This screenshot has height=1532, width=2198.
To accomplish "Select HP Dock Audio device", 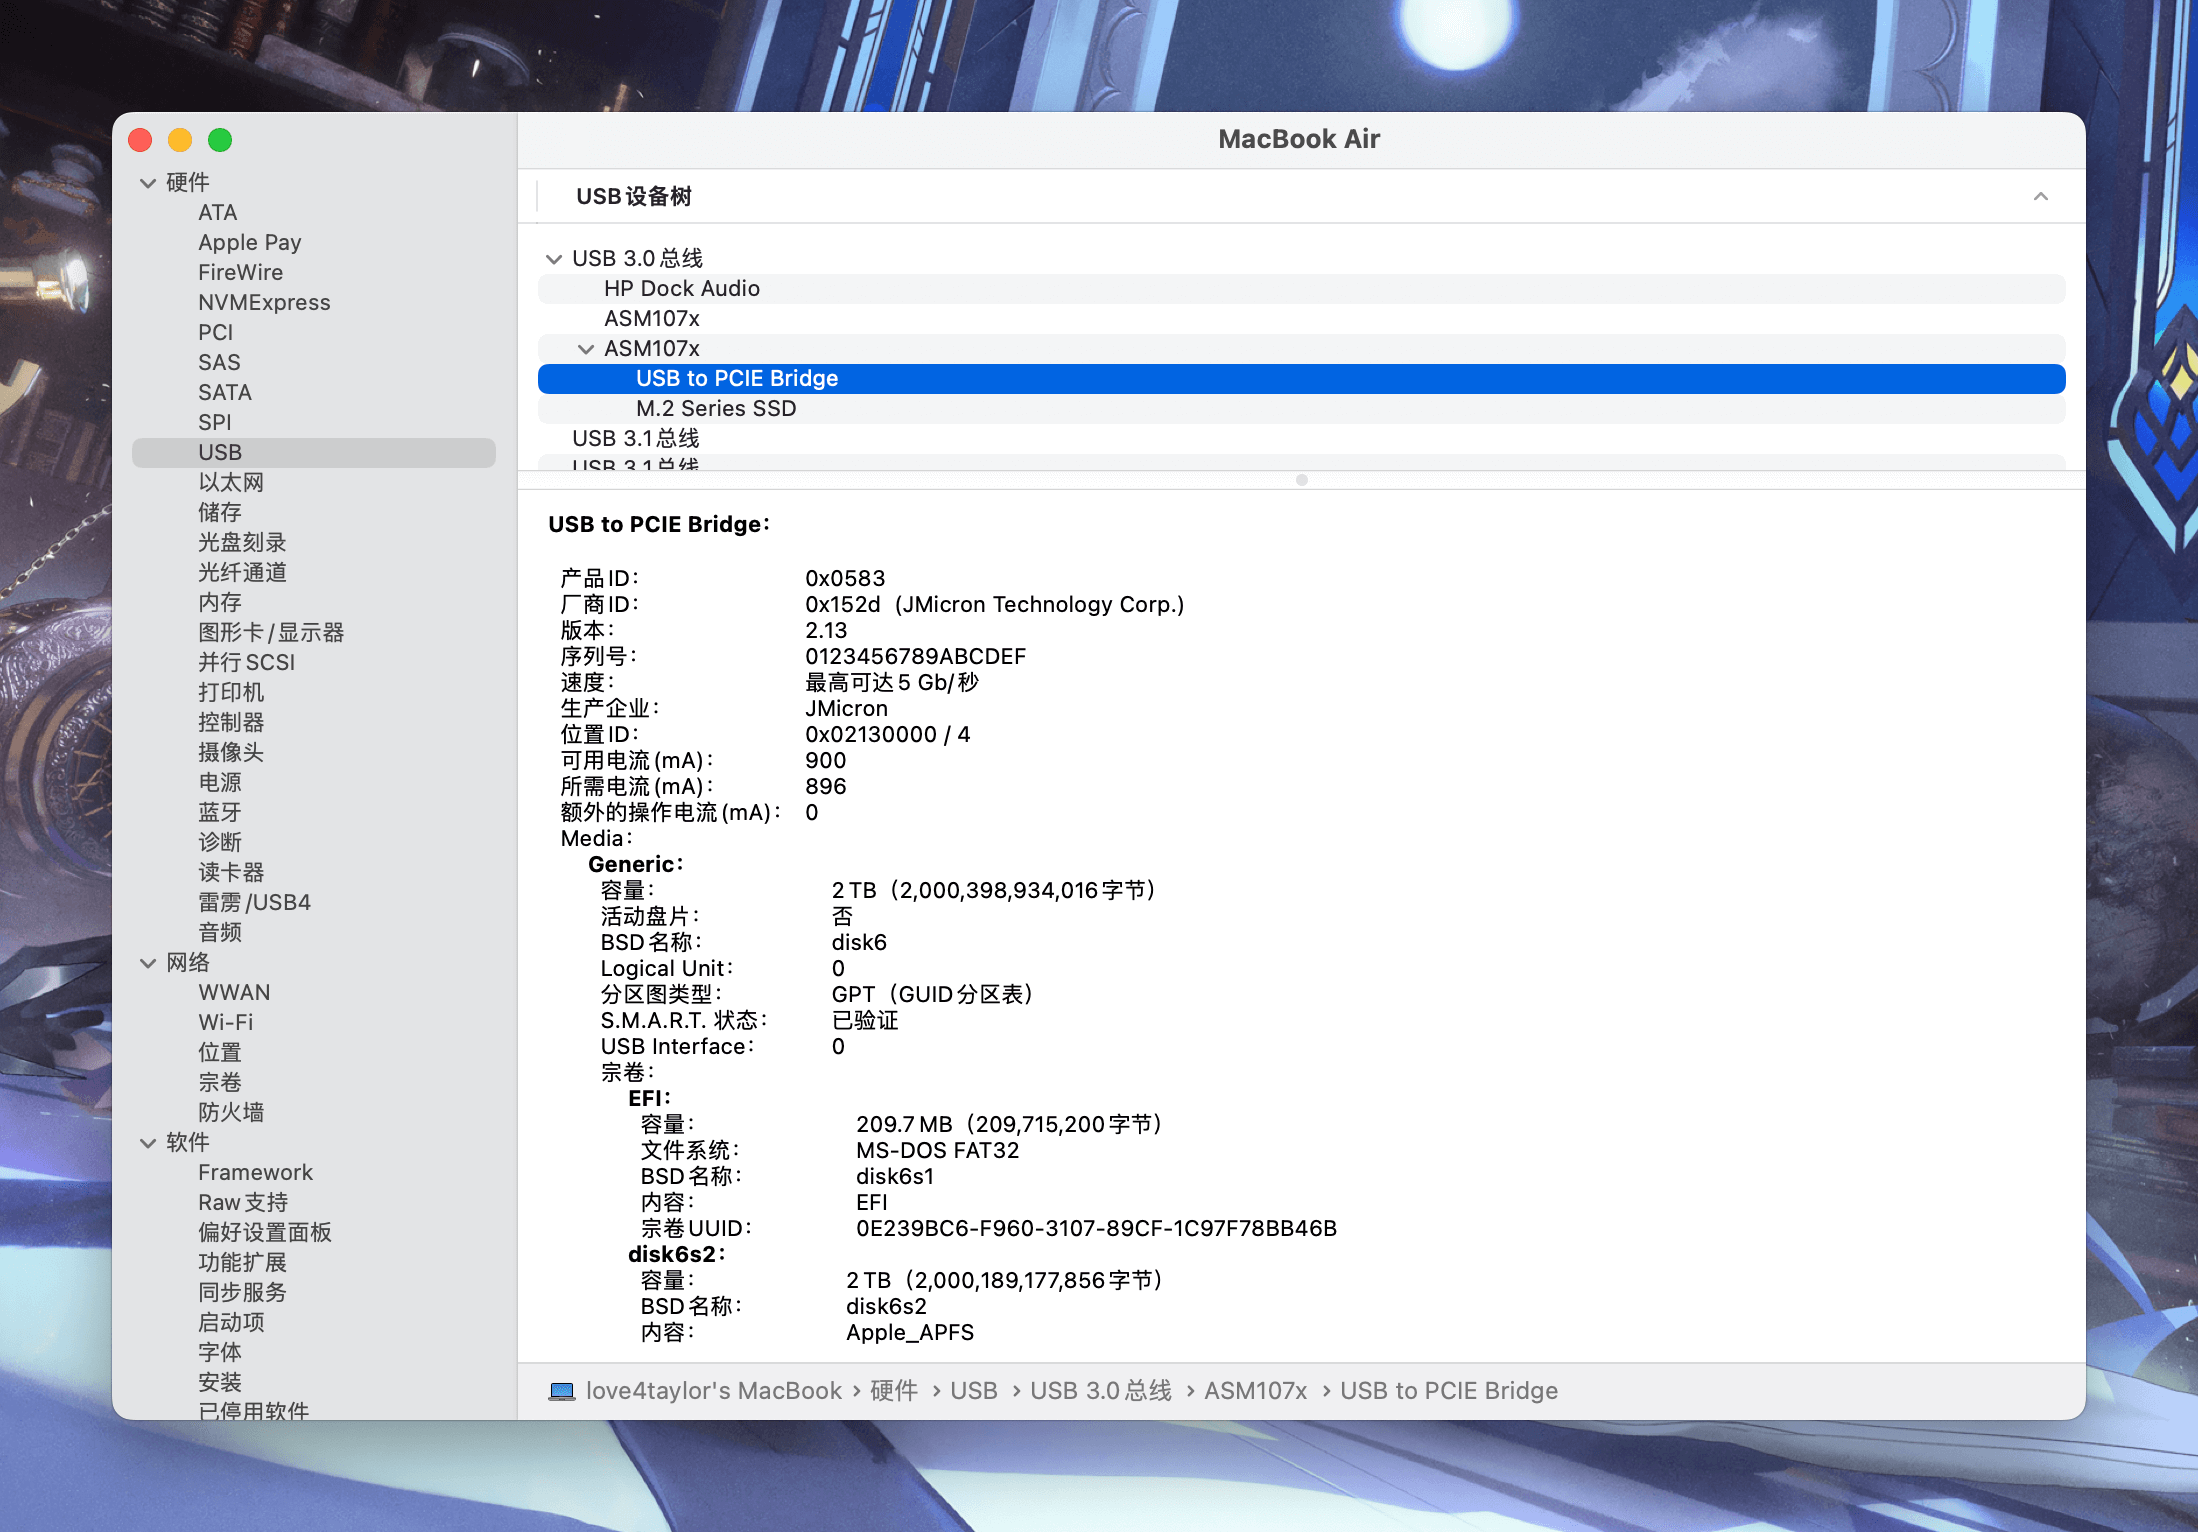I will tap(681, 289).
